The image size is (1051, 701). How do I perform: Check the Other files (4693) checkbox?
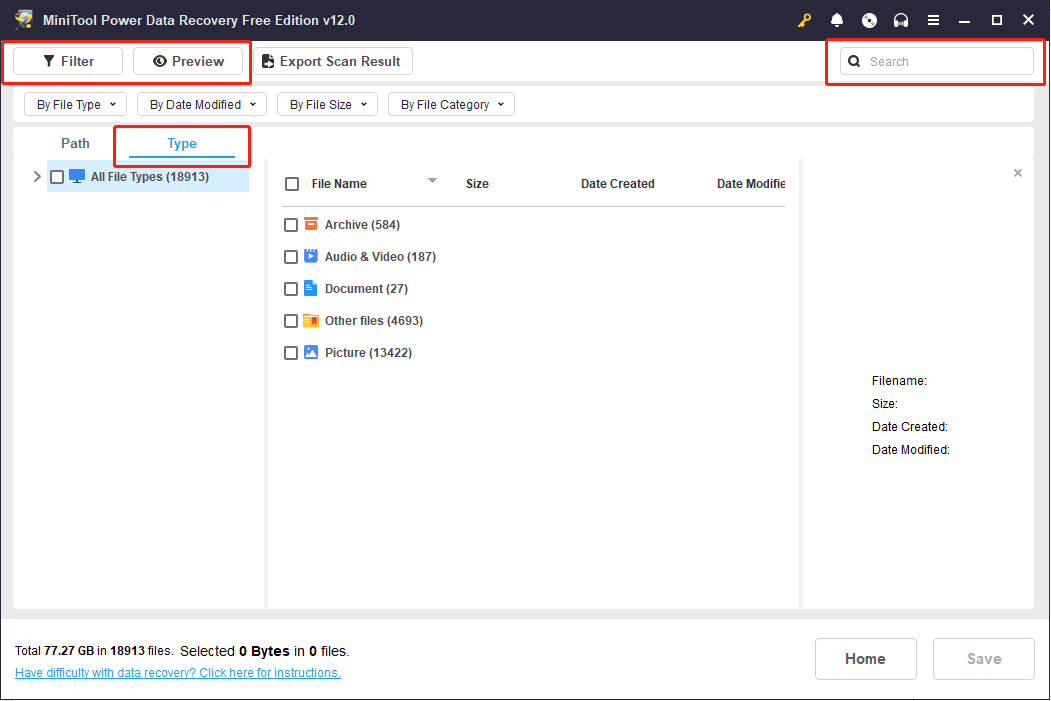(290, 321)
